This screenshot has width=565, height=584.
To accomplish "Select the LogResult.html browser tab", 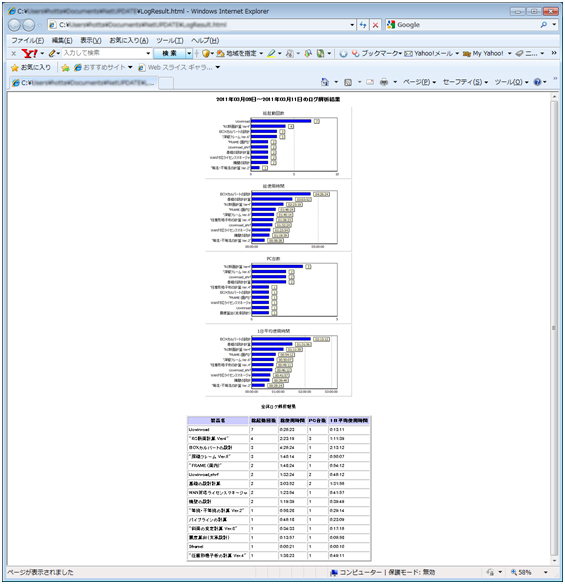I will [x=84, y=83].
